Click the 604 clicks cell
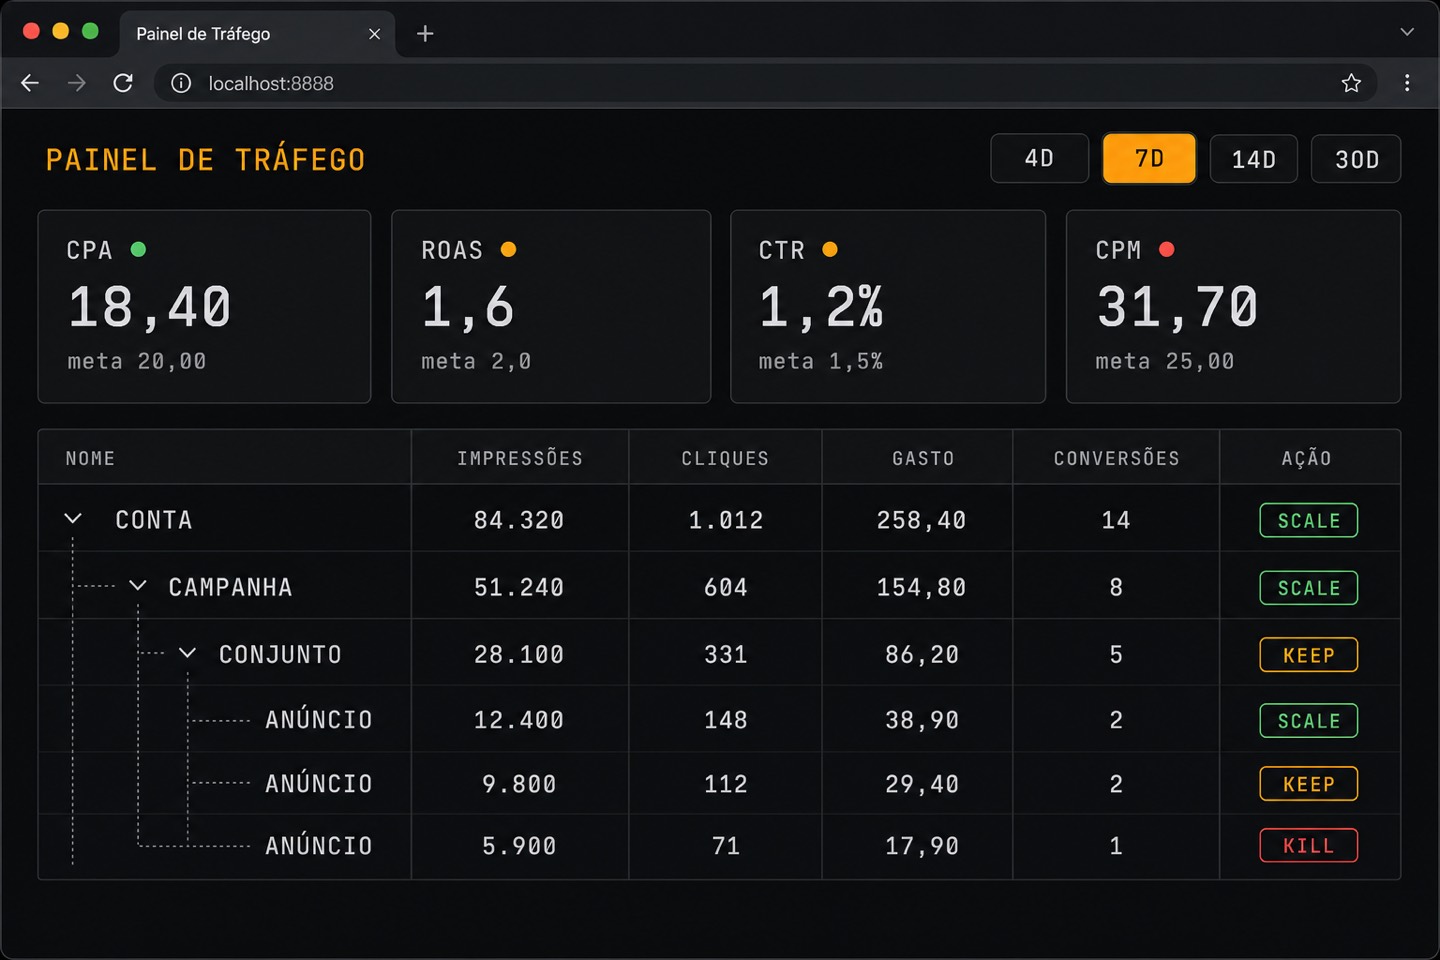Viewport: 1440px width, 960px height. coord(726,587)
